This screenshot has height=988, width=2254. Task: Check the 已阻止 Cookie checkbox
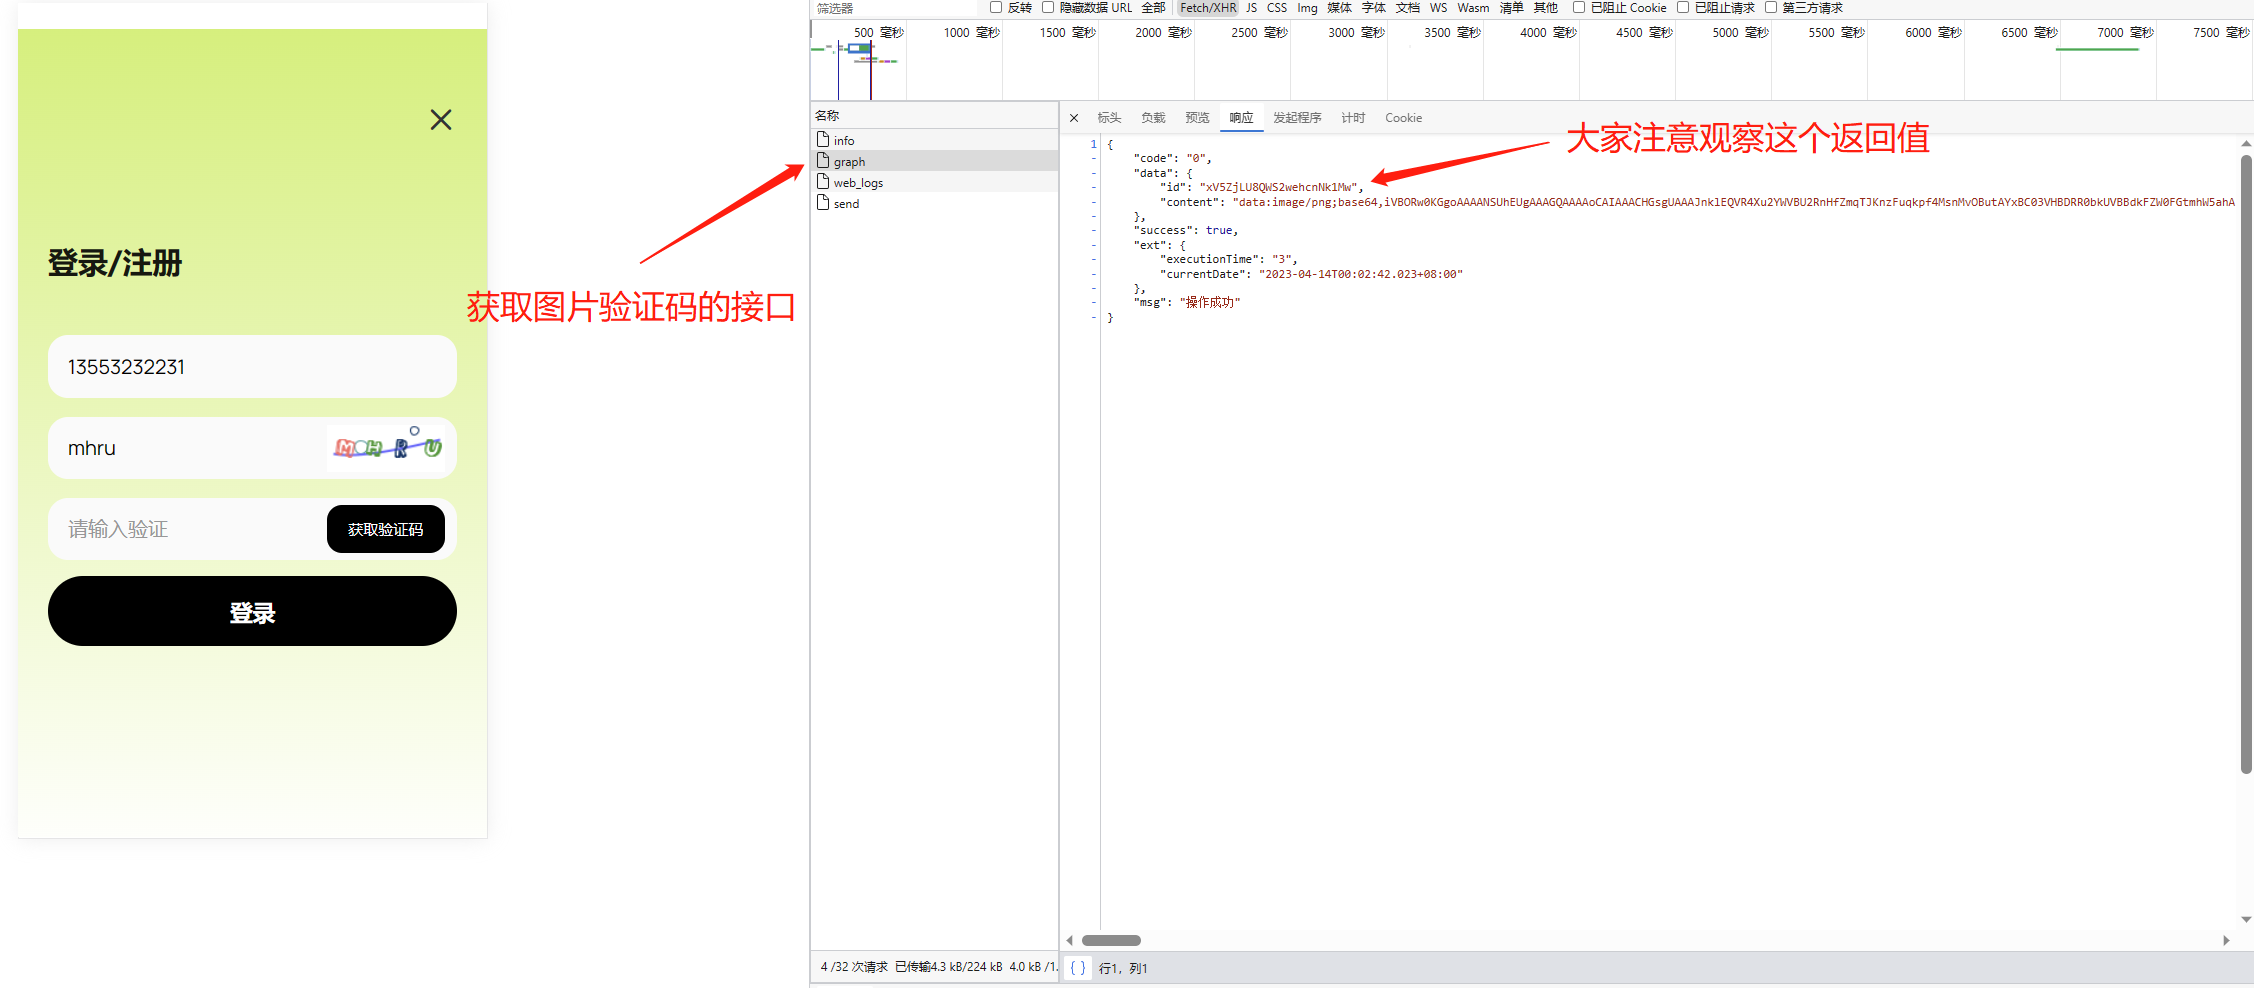(x=1579, y=7)
